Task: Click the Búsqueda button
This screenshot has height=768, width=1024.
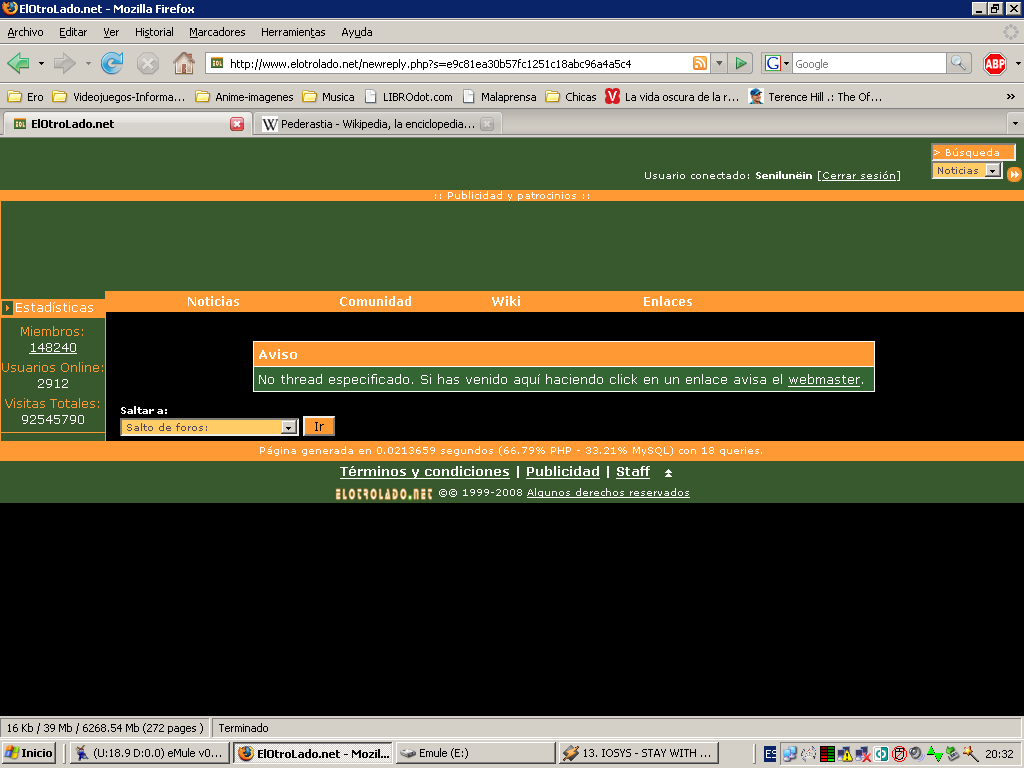Action: pyautogui.click(x=972, y=152)
